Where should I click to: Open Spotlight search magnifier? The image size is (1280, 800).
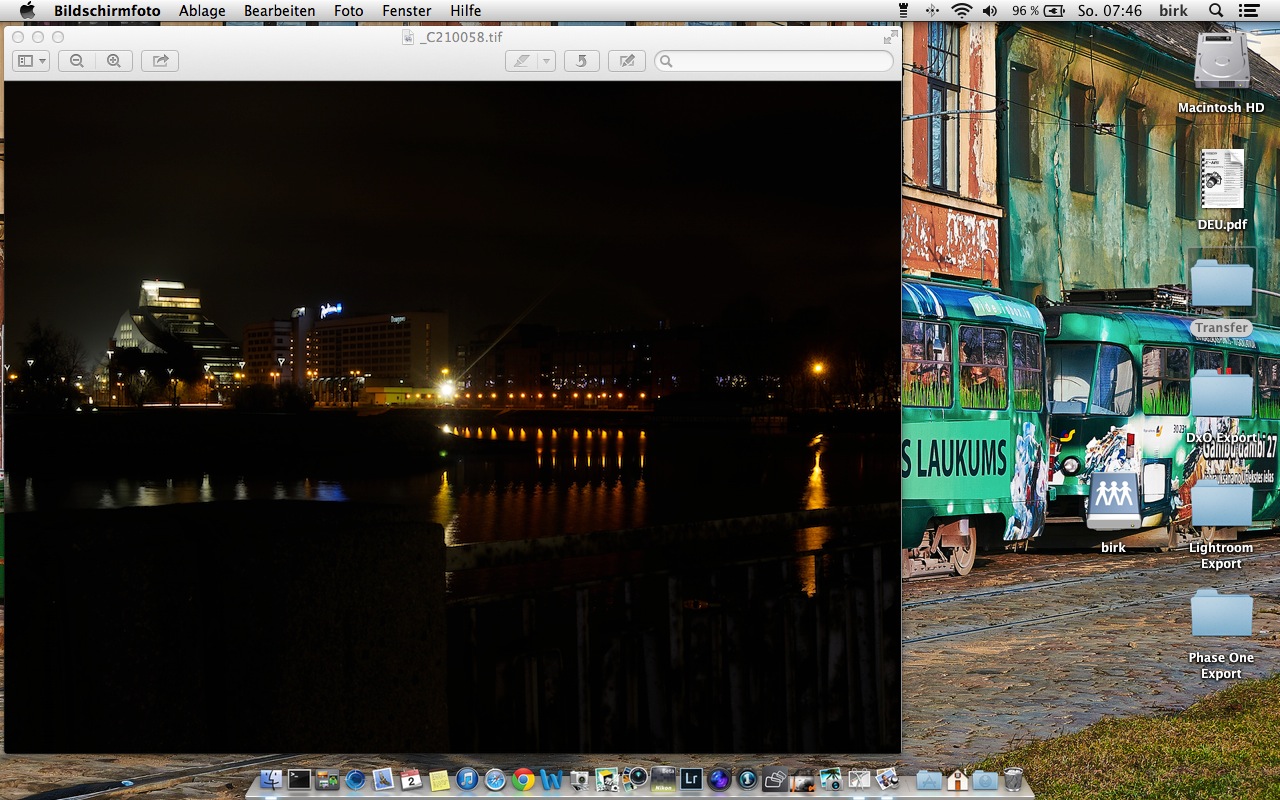[1216, 11]
